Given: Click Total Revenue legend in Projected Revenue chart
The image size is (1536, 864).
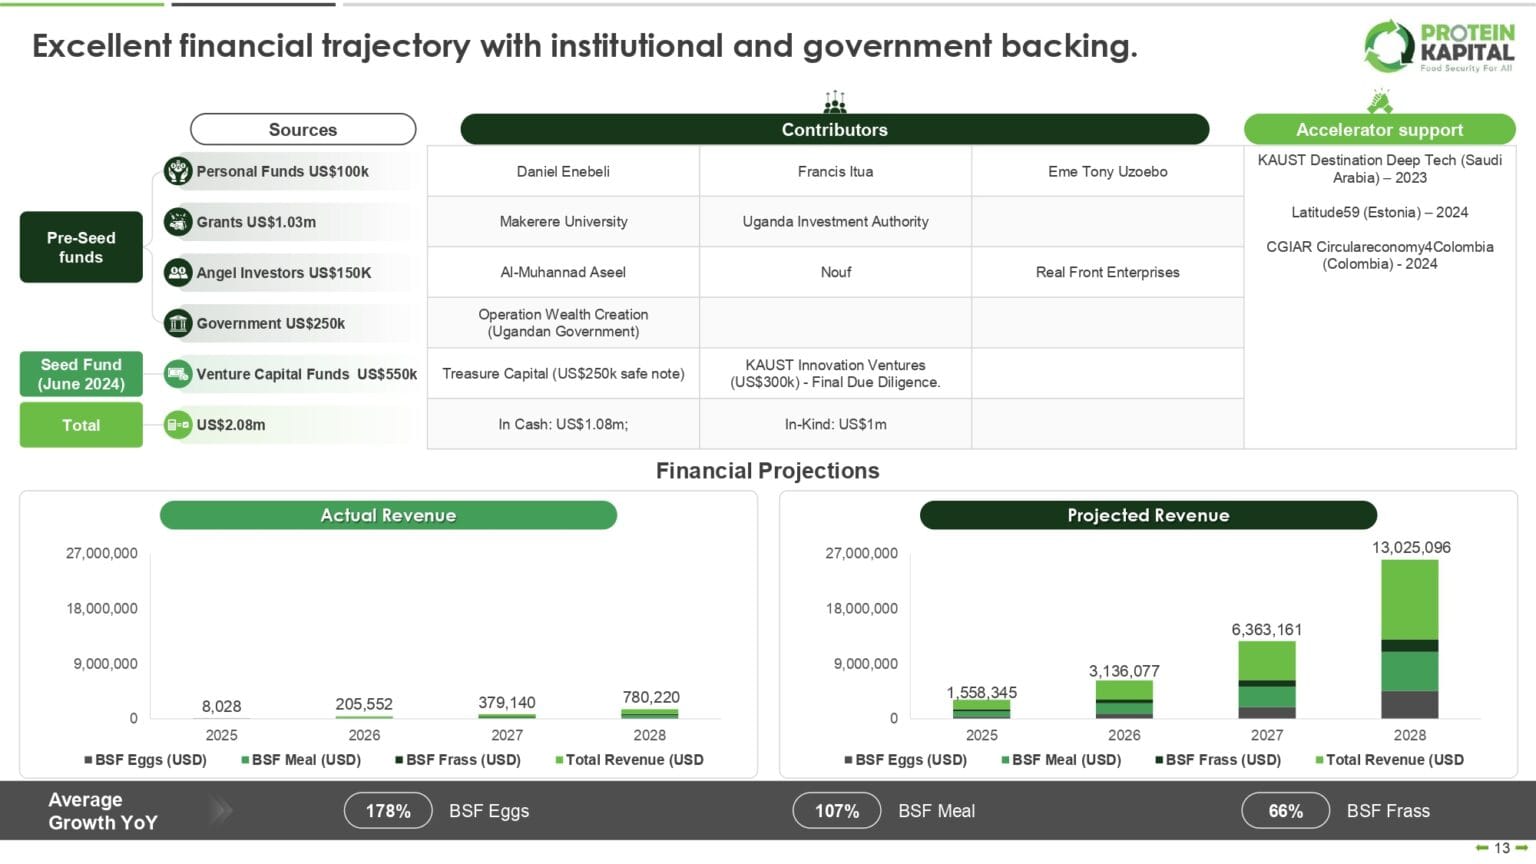Looking at the screenshot, I should pos(1389,760).
